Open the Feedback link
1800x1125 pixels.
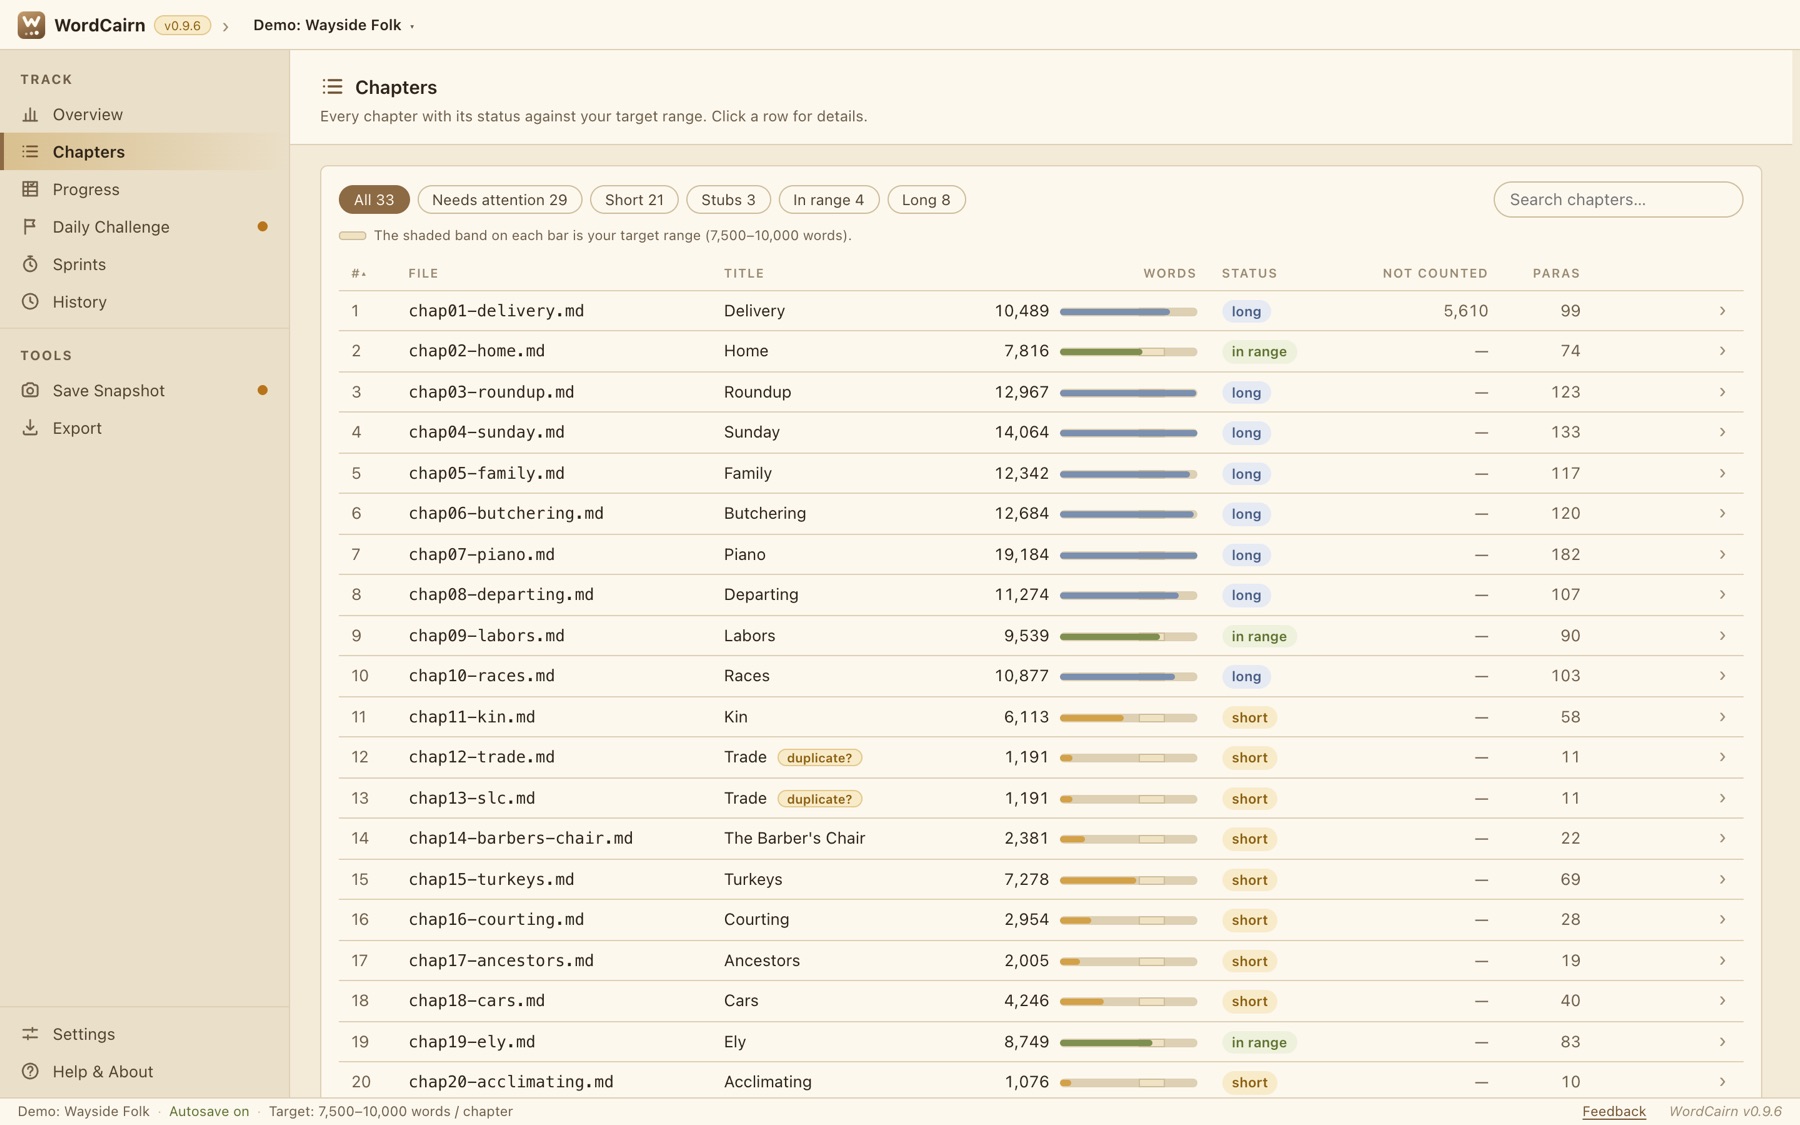(x=1613, y=1111)
